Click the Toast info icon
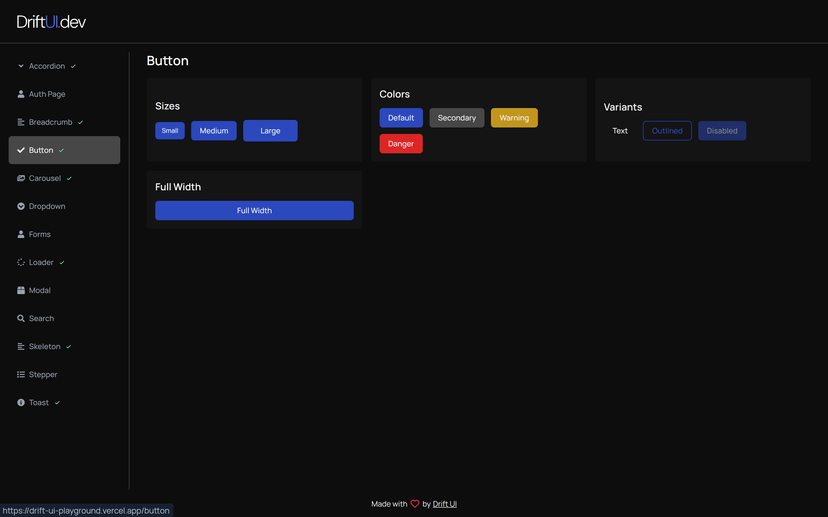The height and width of the screenshot is (517, 828). (x=21, y=402)
